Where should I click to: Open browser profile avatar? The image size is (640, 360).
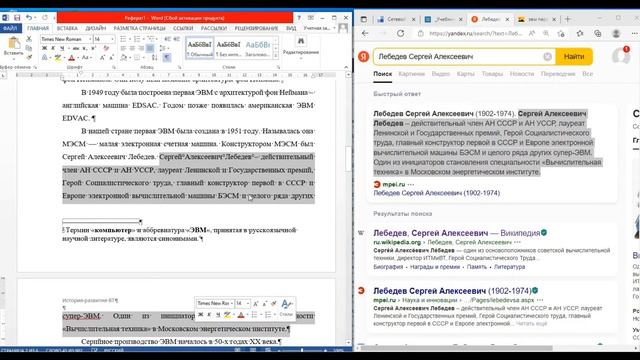(x=616, y=33)
